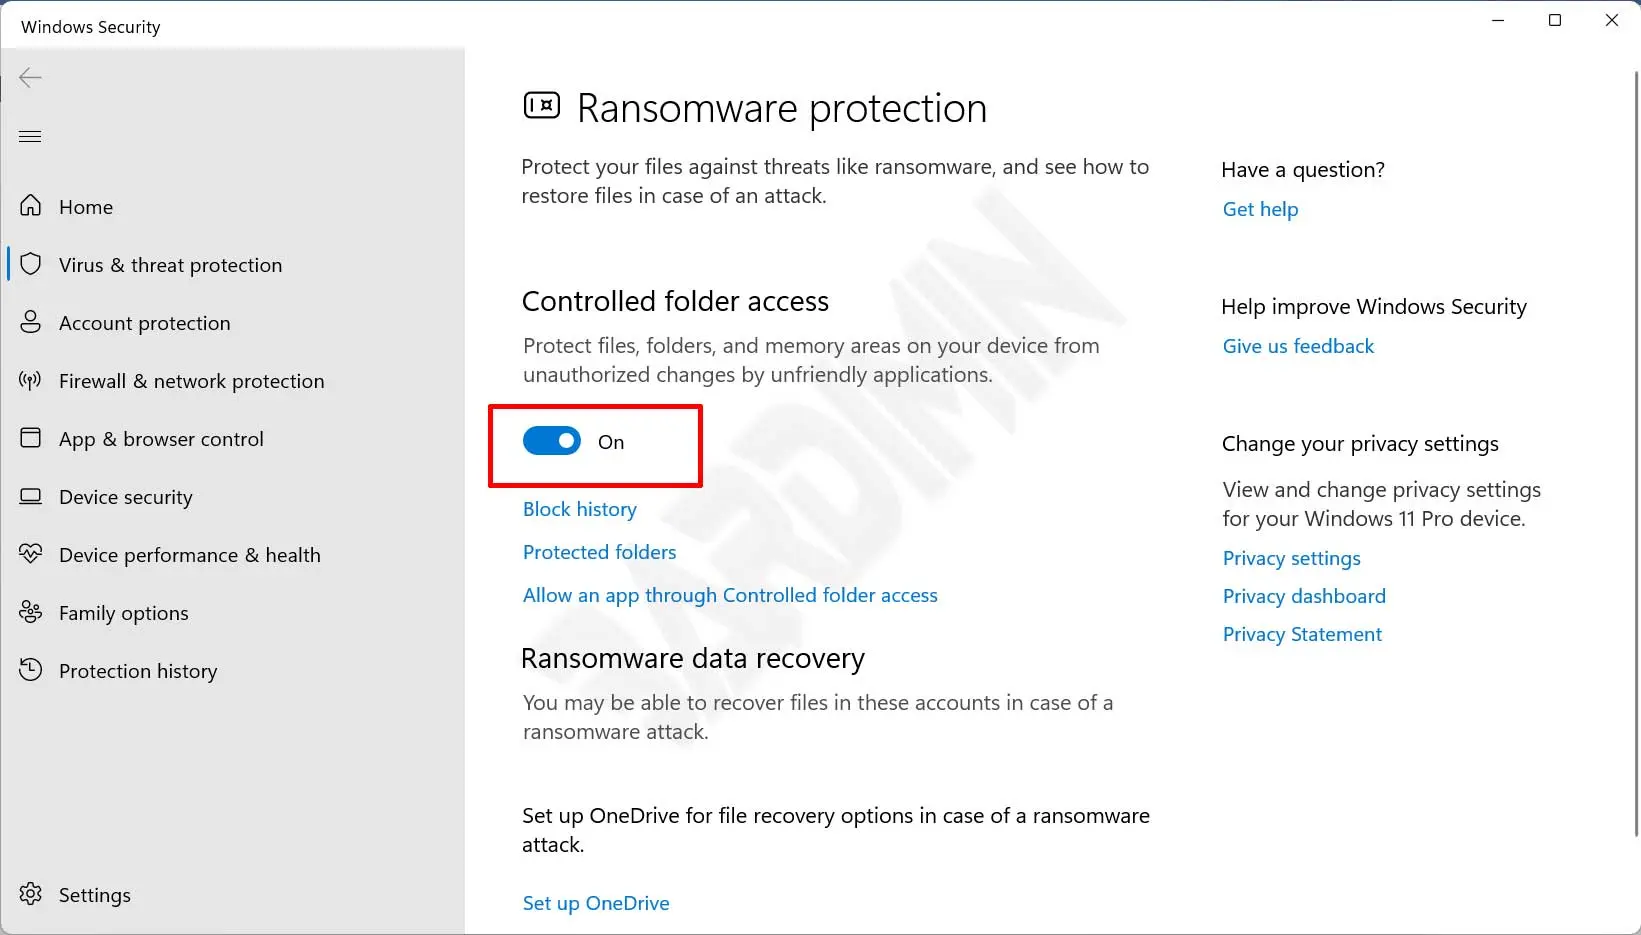This screenshot has height=935, width=1641.
Task: Open the Block history link
Action: (x=580, y=509)
